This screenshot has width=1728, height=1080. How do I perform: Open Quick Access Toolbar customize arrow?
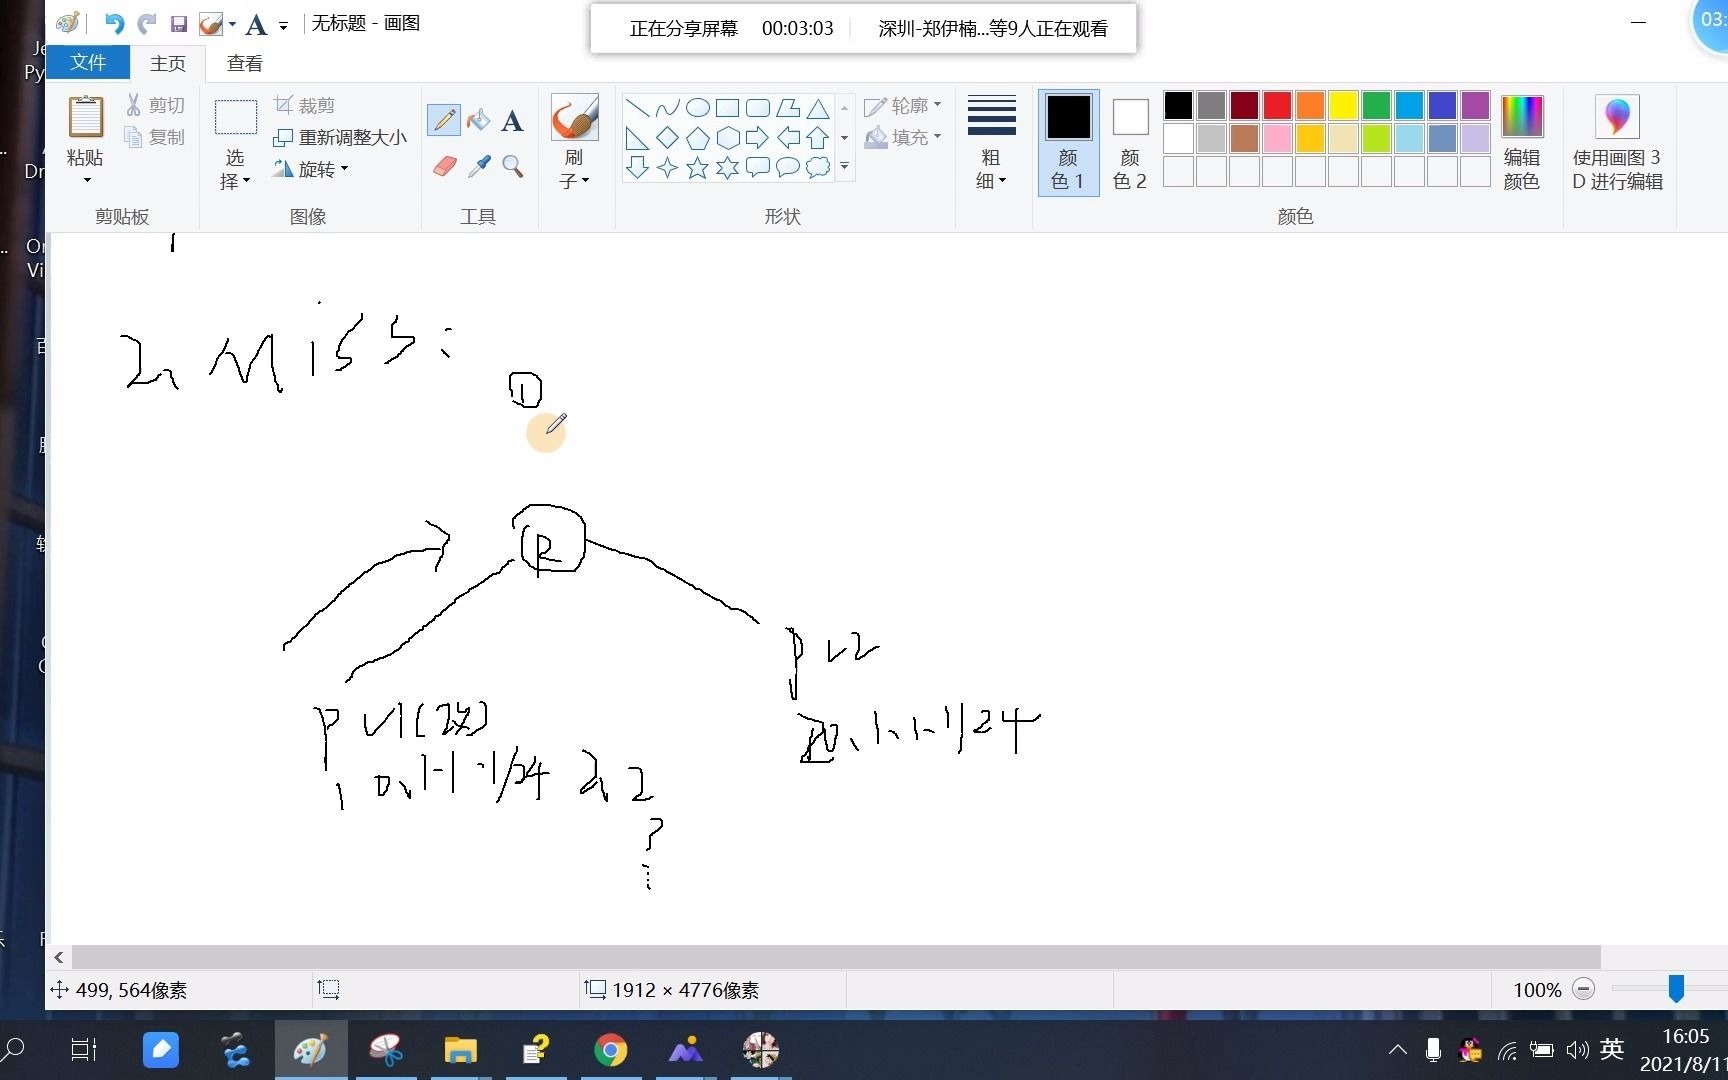(284, 26)
